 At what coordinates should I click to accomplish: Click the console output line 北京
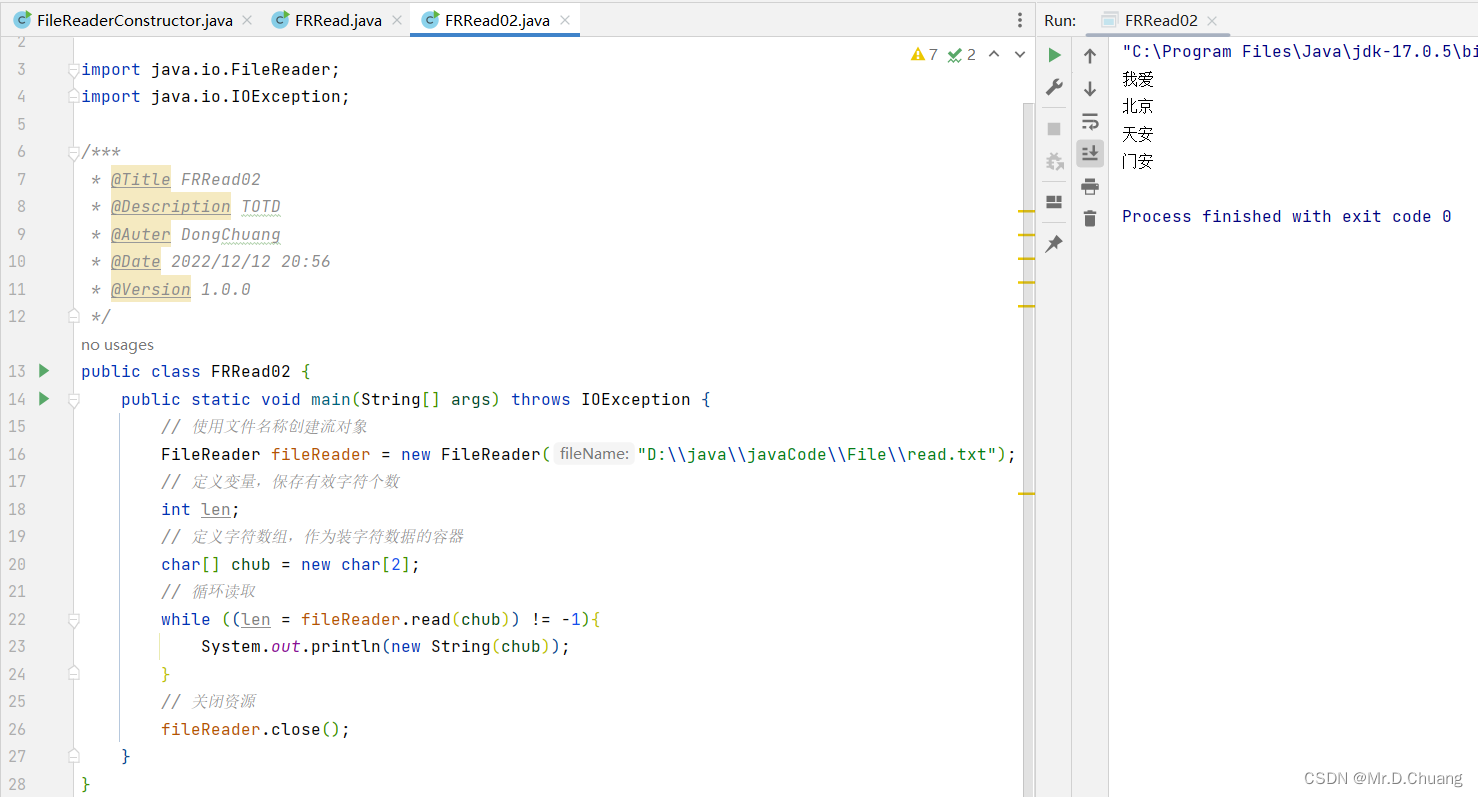coord(1138,106)
